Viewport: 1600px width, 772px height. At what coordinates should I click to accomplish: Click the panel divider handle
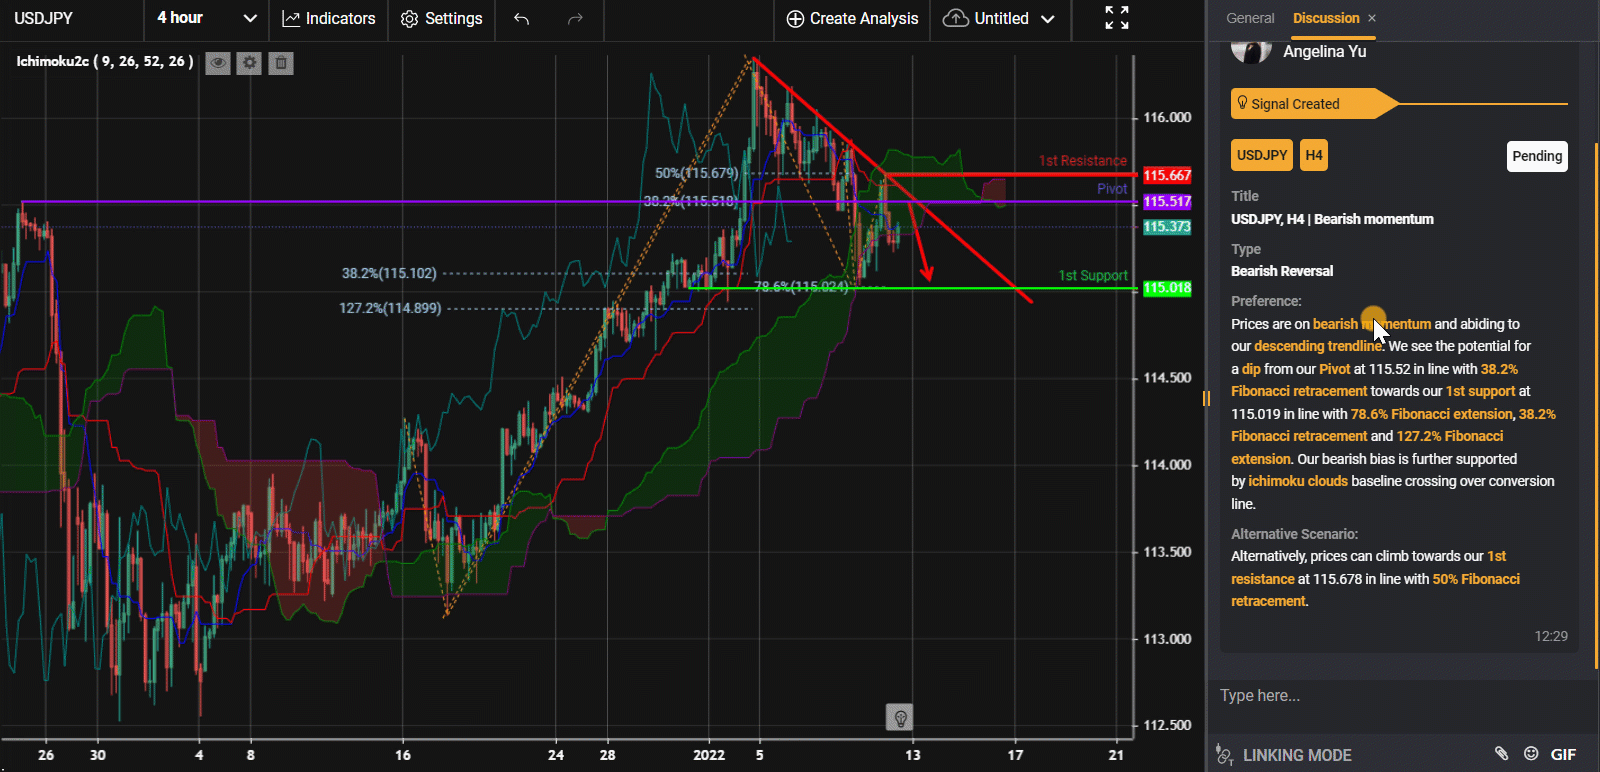coord(1206,398)
